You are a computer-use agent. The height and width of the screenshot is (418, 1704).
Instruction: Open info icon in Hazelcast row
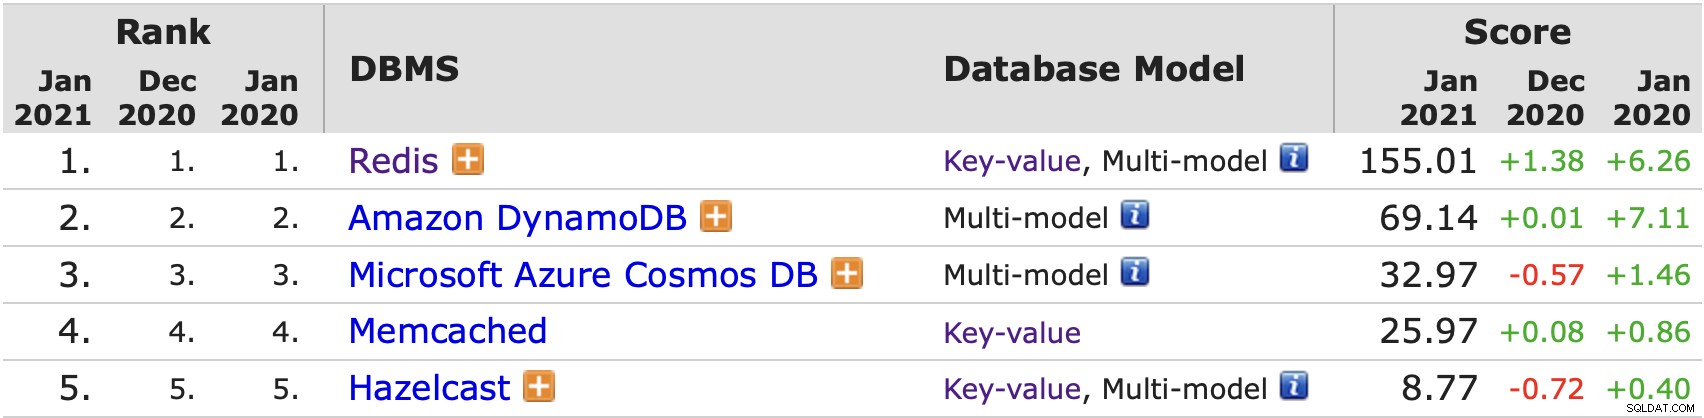click(1294, 385)
